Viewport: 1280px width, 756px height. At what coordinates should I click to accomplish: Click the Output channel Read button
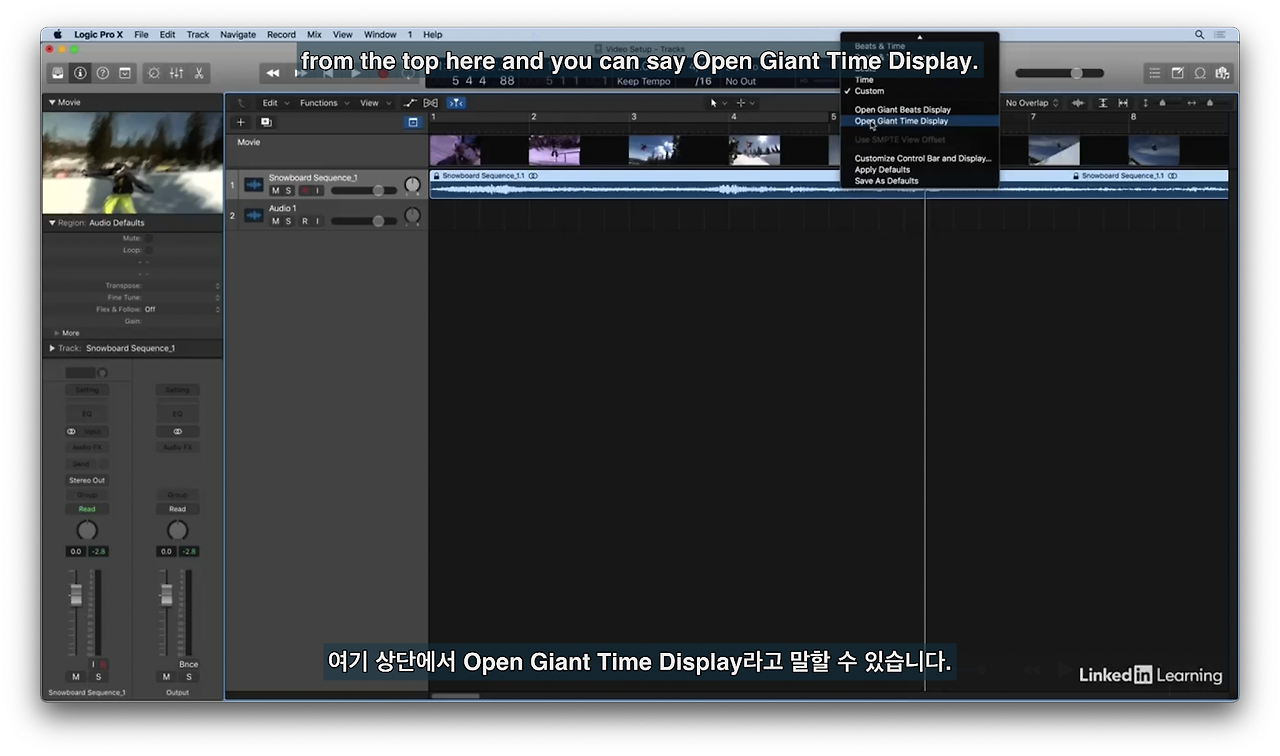pos(177,509)
